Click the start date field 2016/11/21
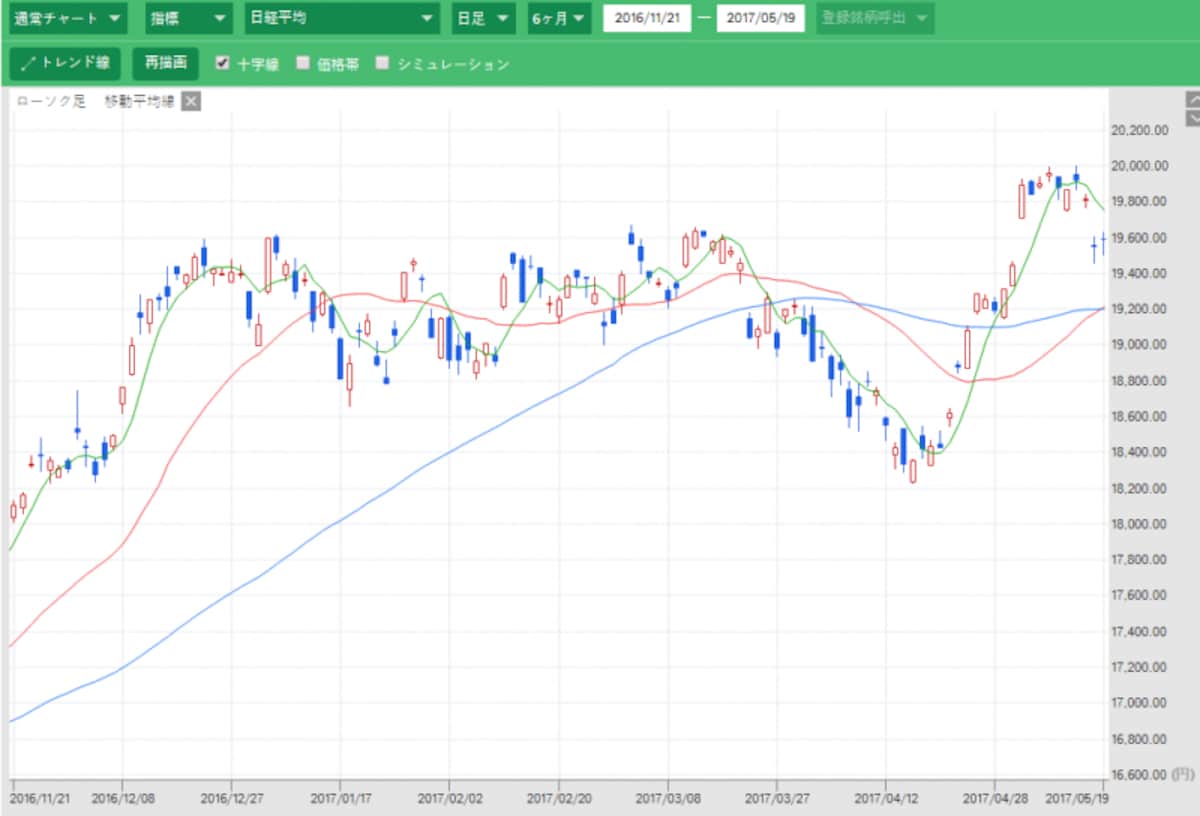The image size is (1200, 816). click(647, 18)
